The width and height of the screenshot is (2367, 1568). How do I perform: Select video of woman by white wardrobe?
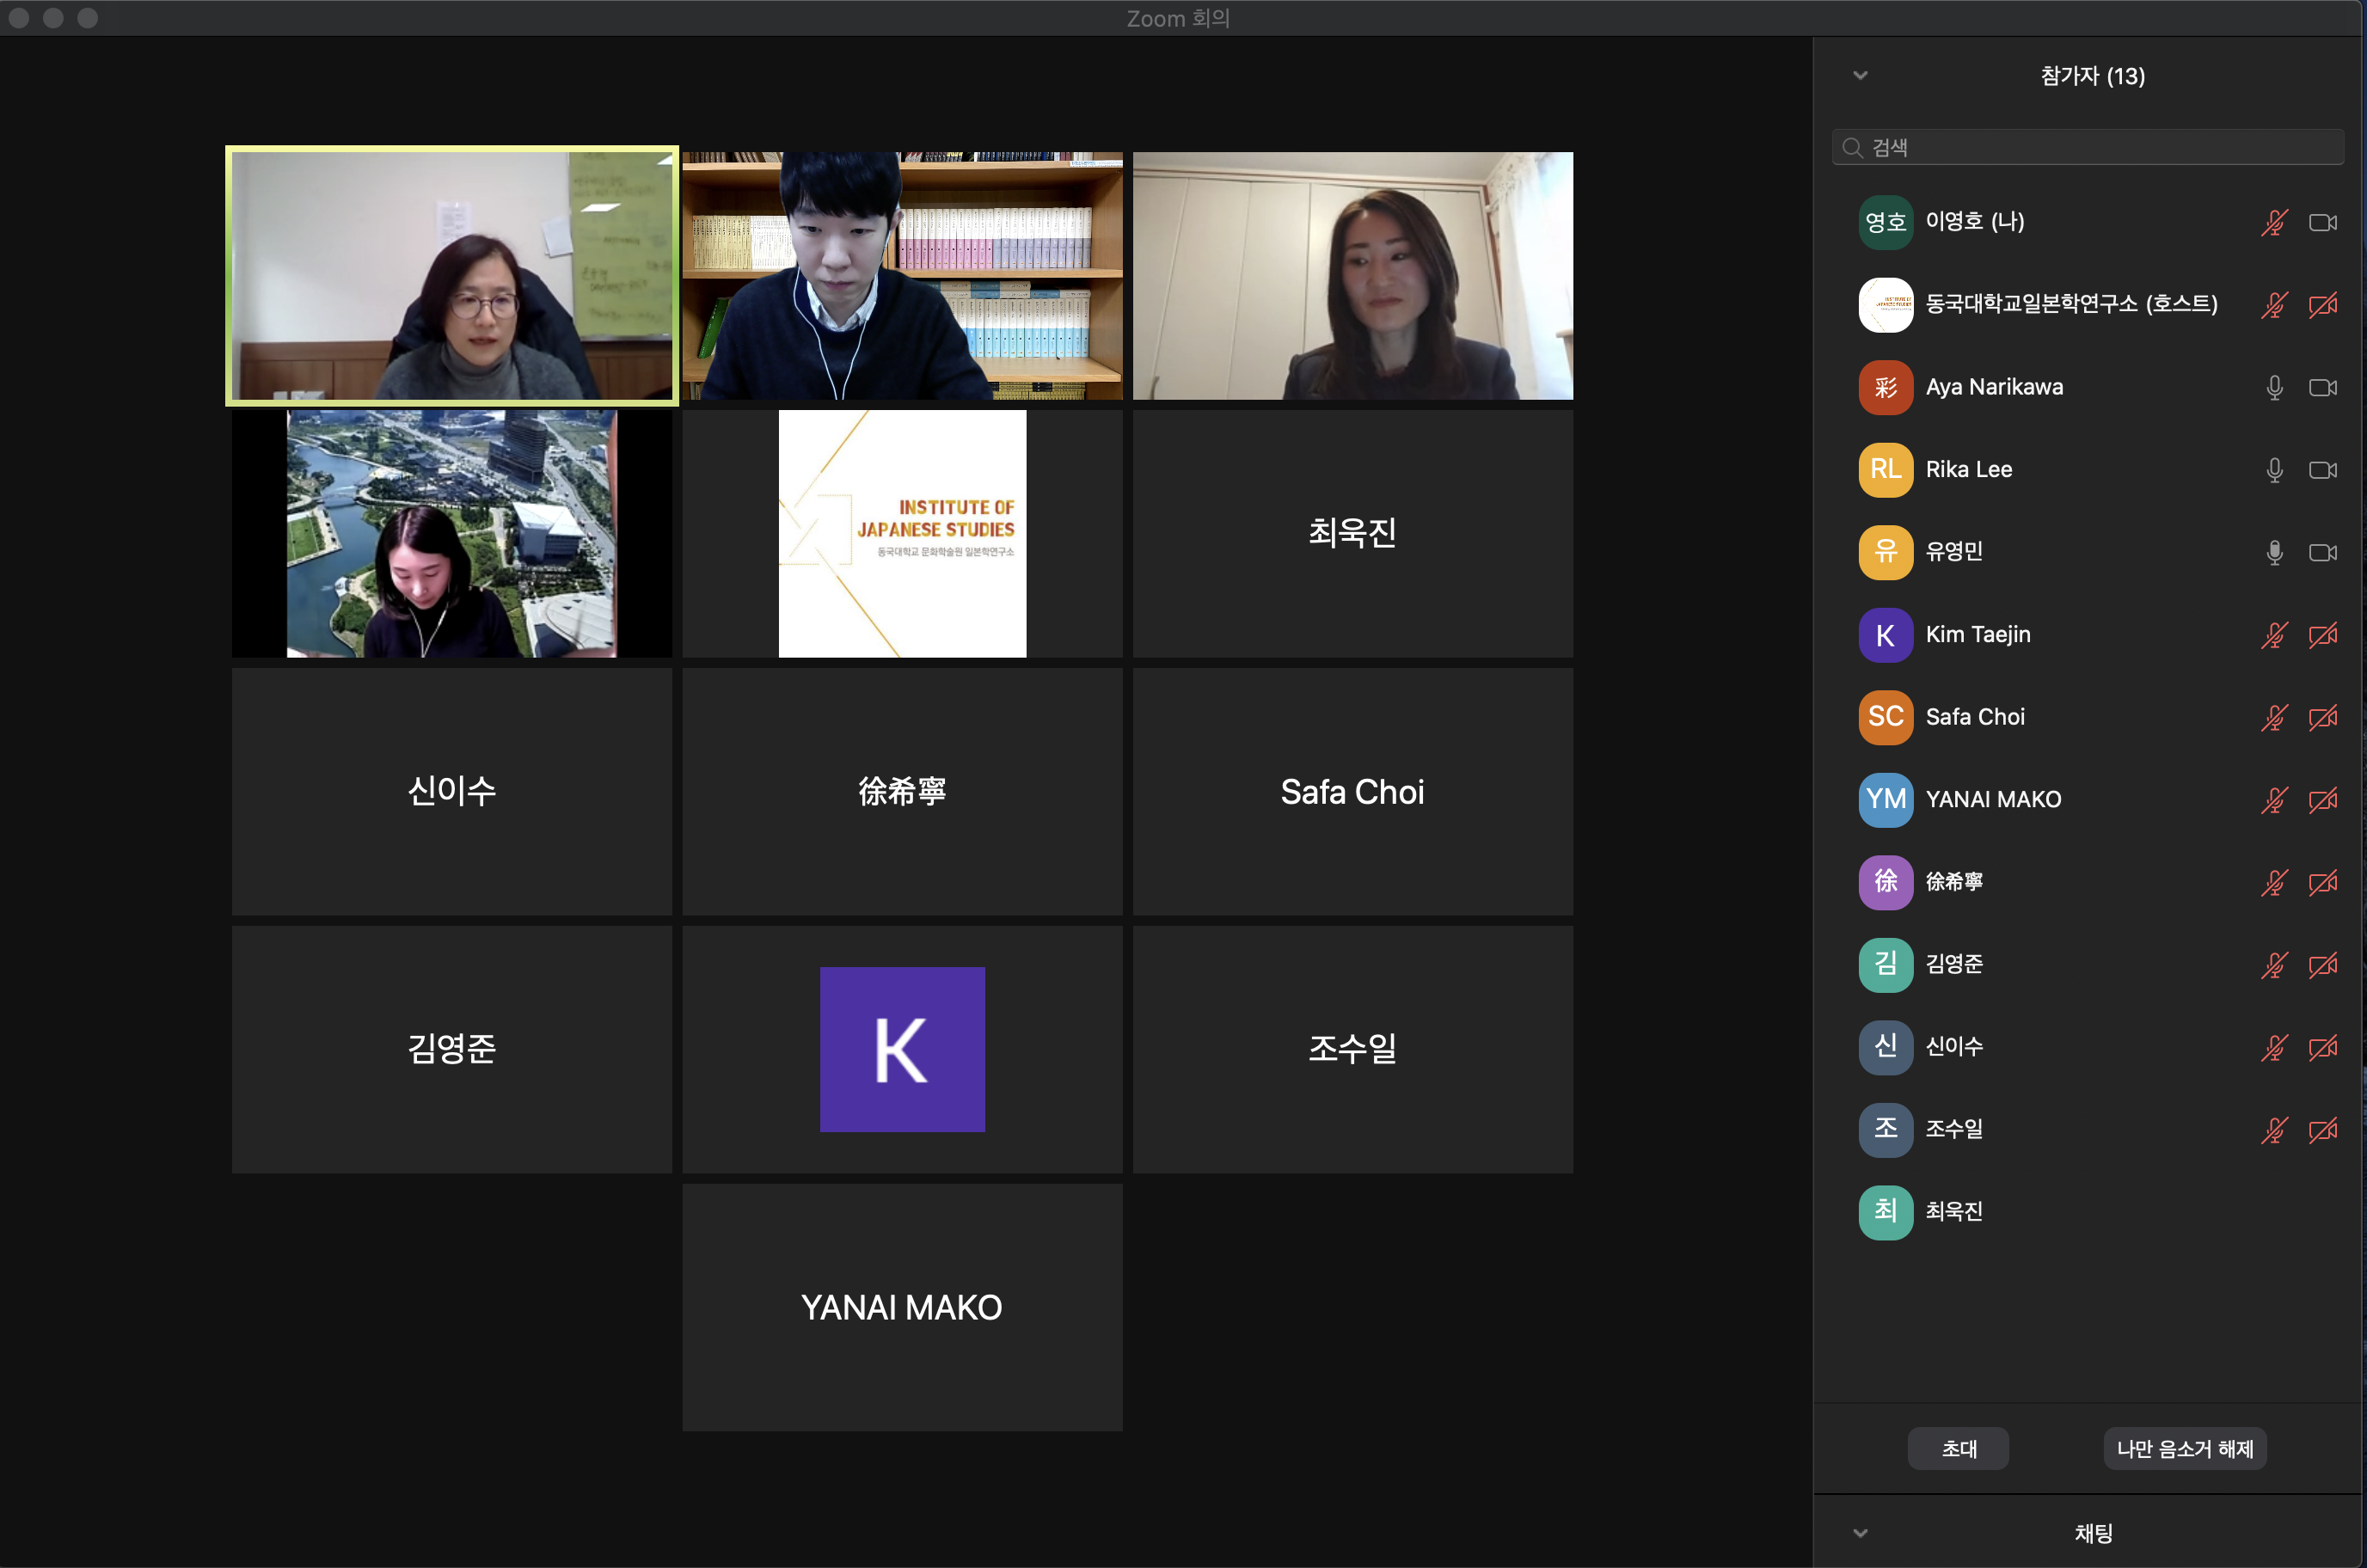1352,276
